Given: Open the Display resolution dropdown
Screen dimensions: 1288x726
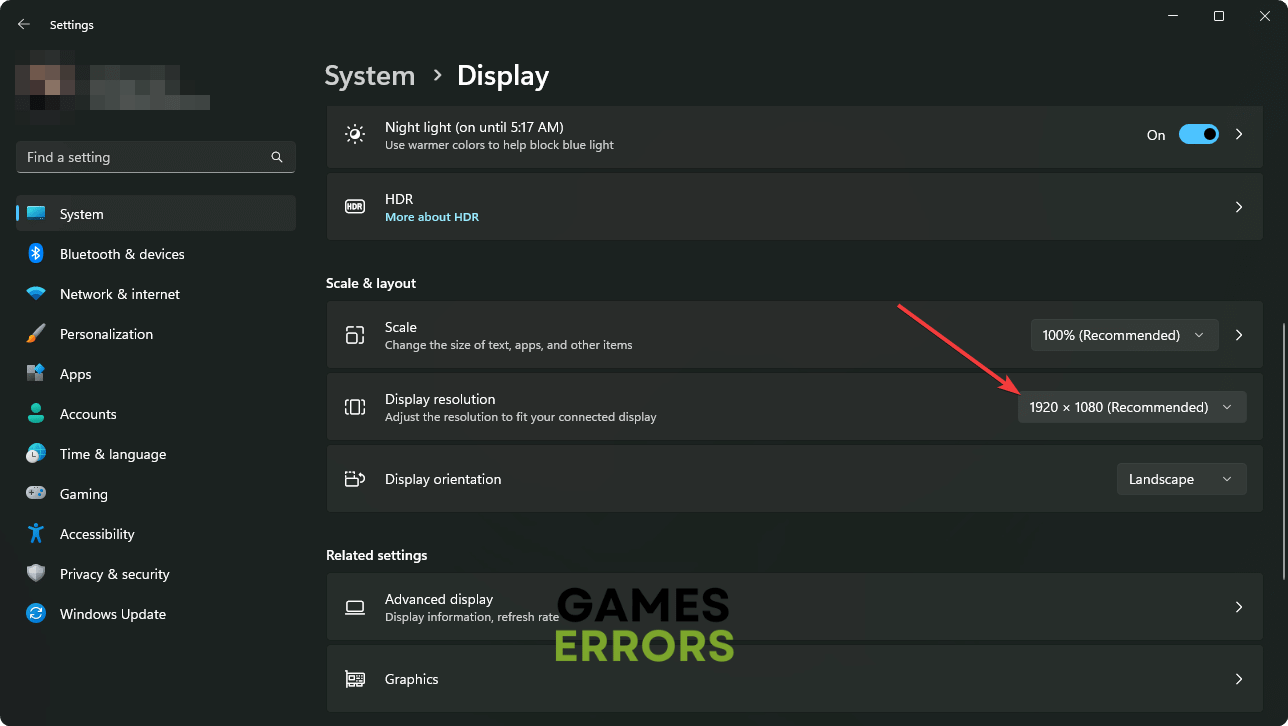Looking at the screenshot, I should pyautogui.click(x=1131, y=407).
